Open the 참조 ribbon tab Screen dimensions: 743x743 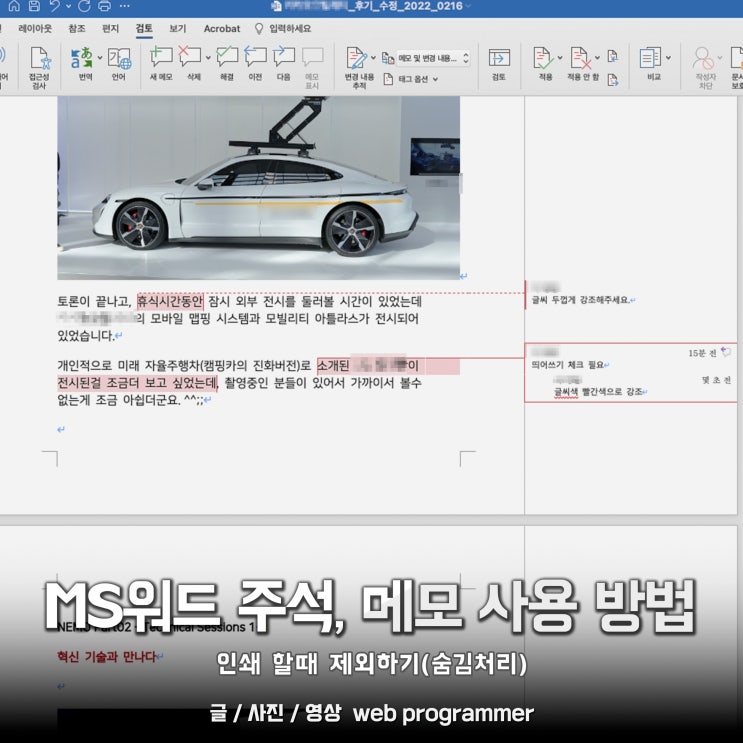pyautogui.click(x=77, y=28)
